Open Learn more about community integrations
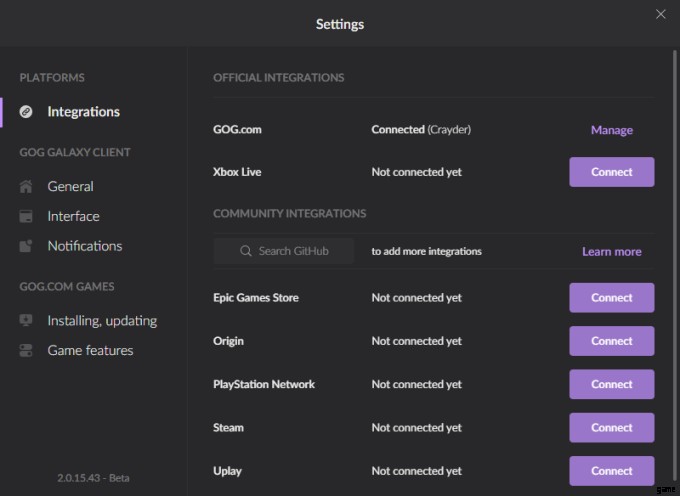The height and width of the screenshot is (496, 680). (611, 252)
